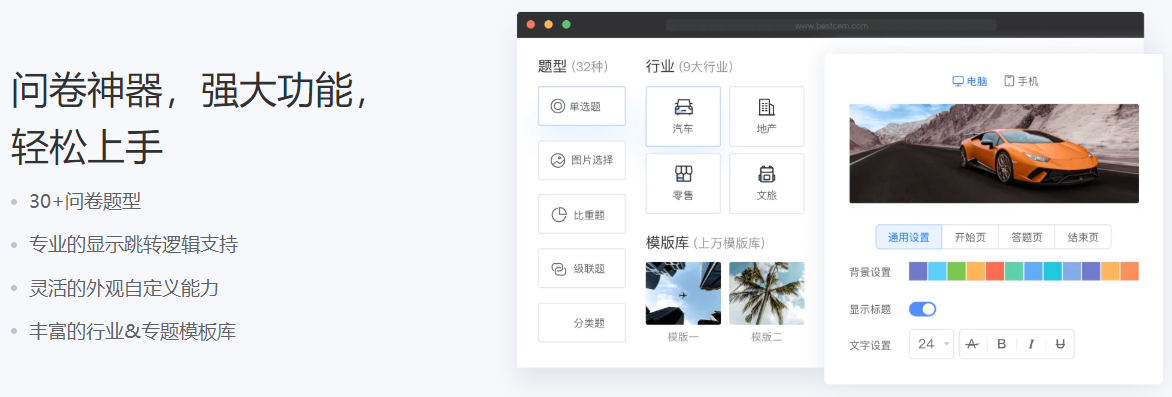Pick the green background color swatch

point(957,271)
